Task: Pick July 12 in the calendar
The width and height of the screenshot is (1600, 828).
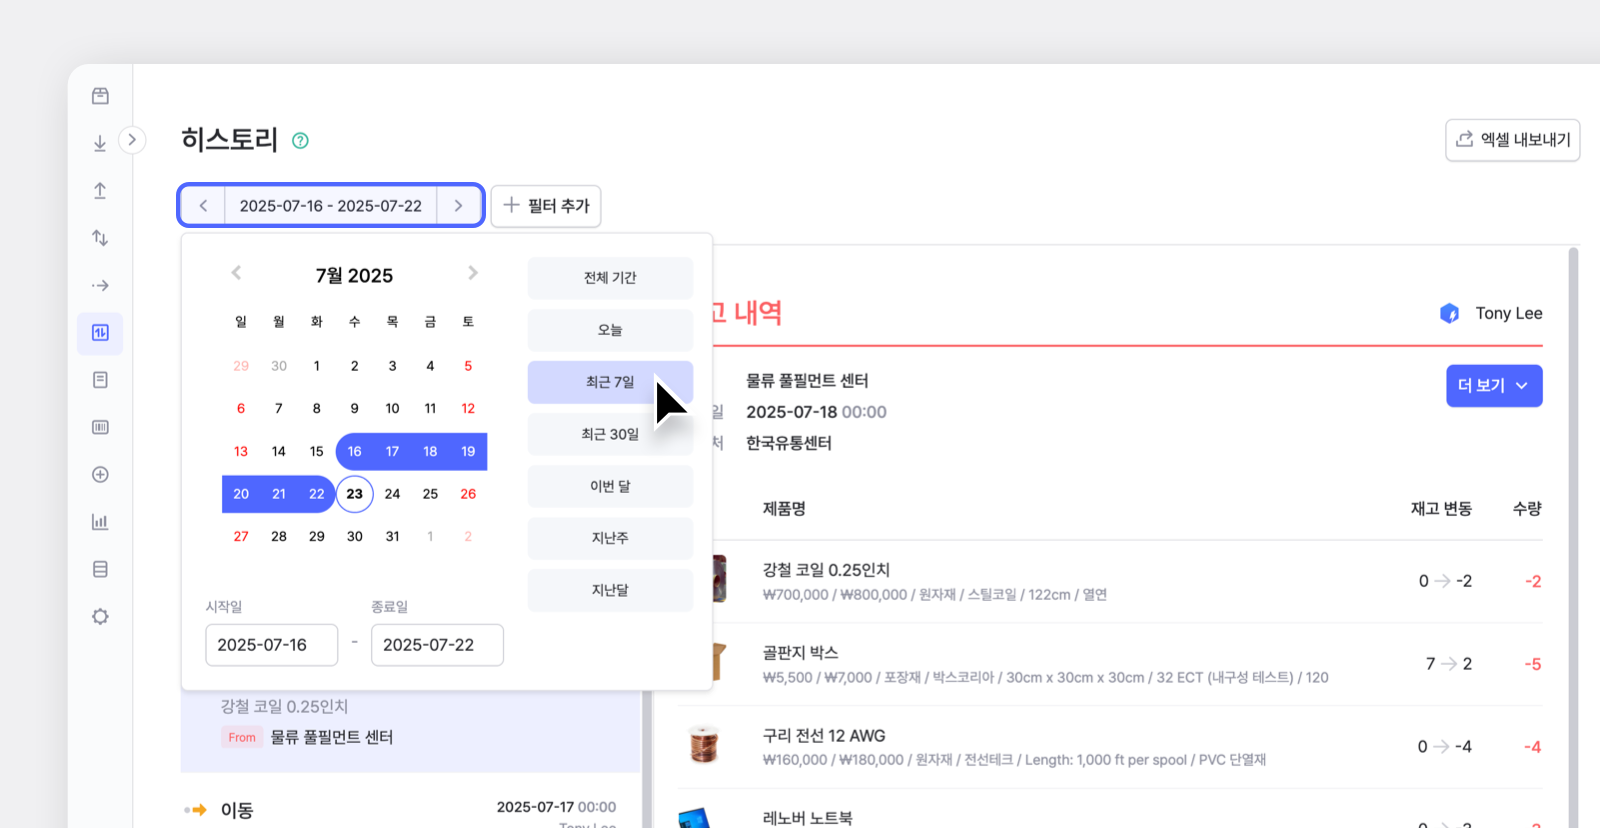Action: point(468,409)
